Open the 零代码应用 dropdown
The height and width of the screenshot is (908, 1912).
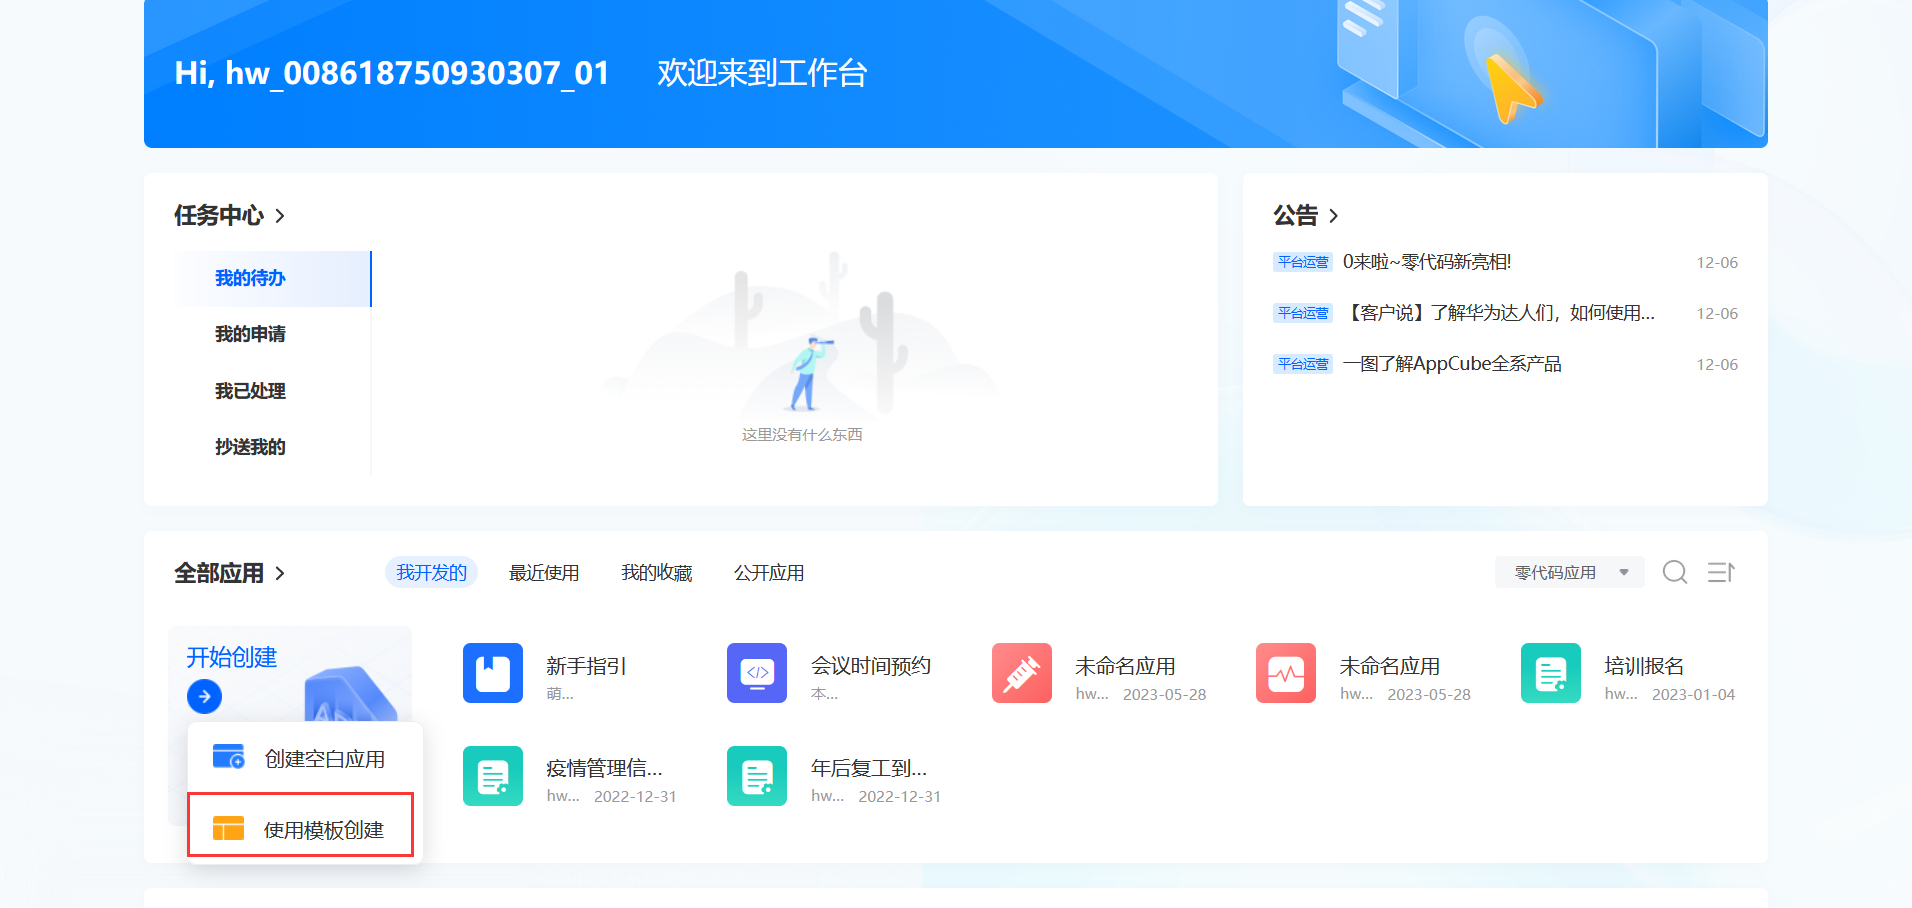tap(1568, 572)
